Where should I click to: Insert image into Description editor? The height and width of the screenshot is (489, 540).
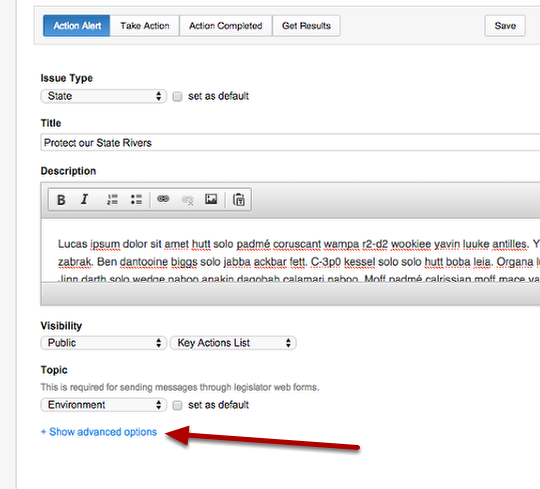(211, 199)
